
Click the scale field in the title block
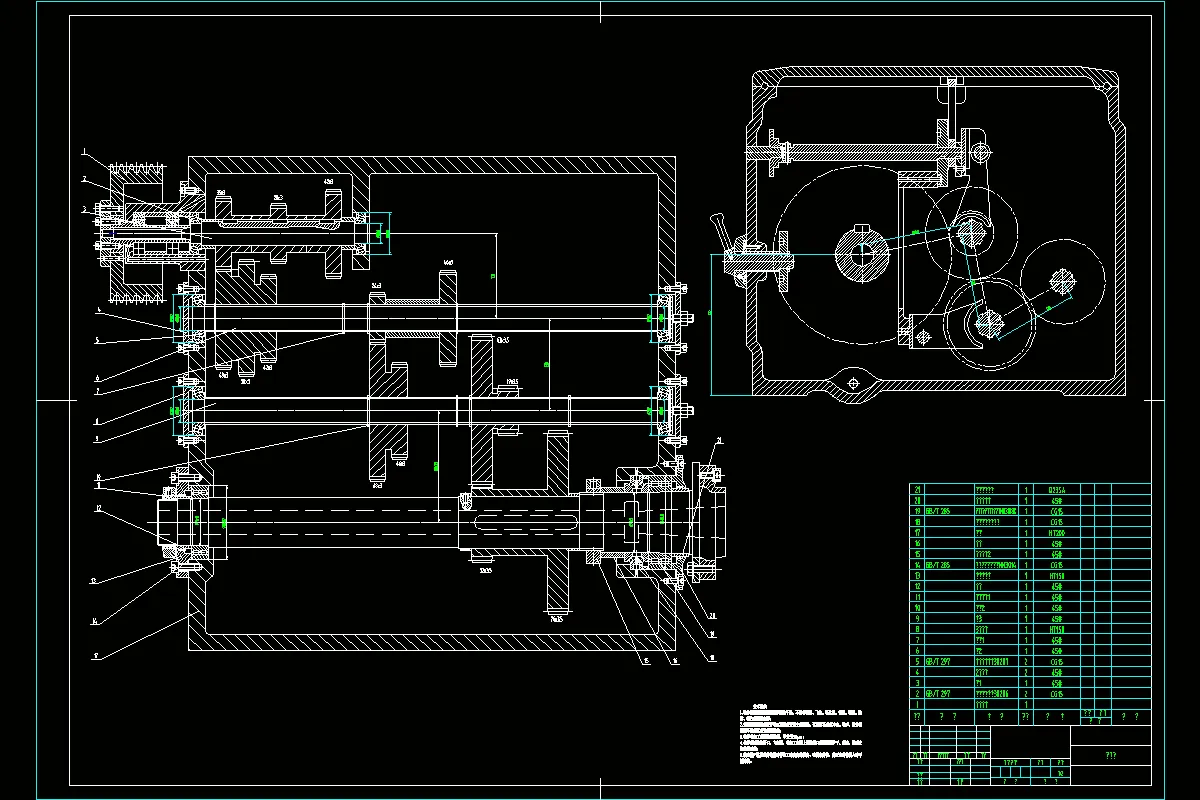coord(1060,773)
